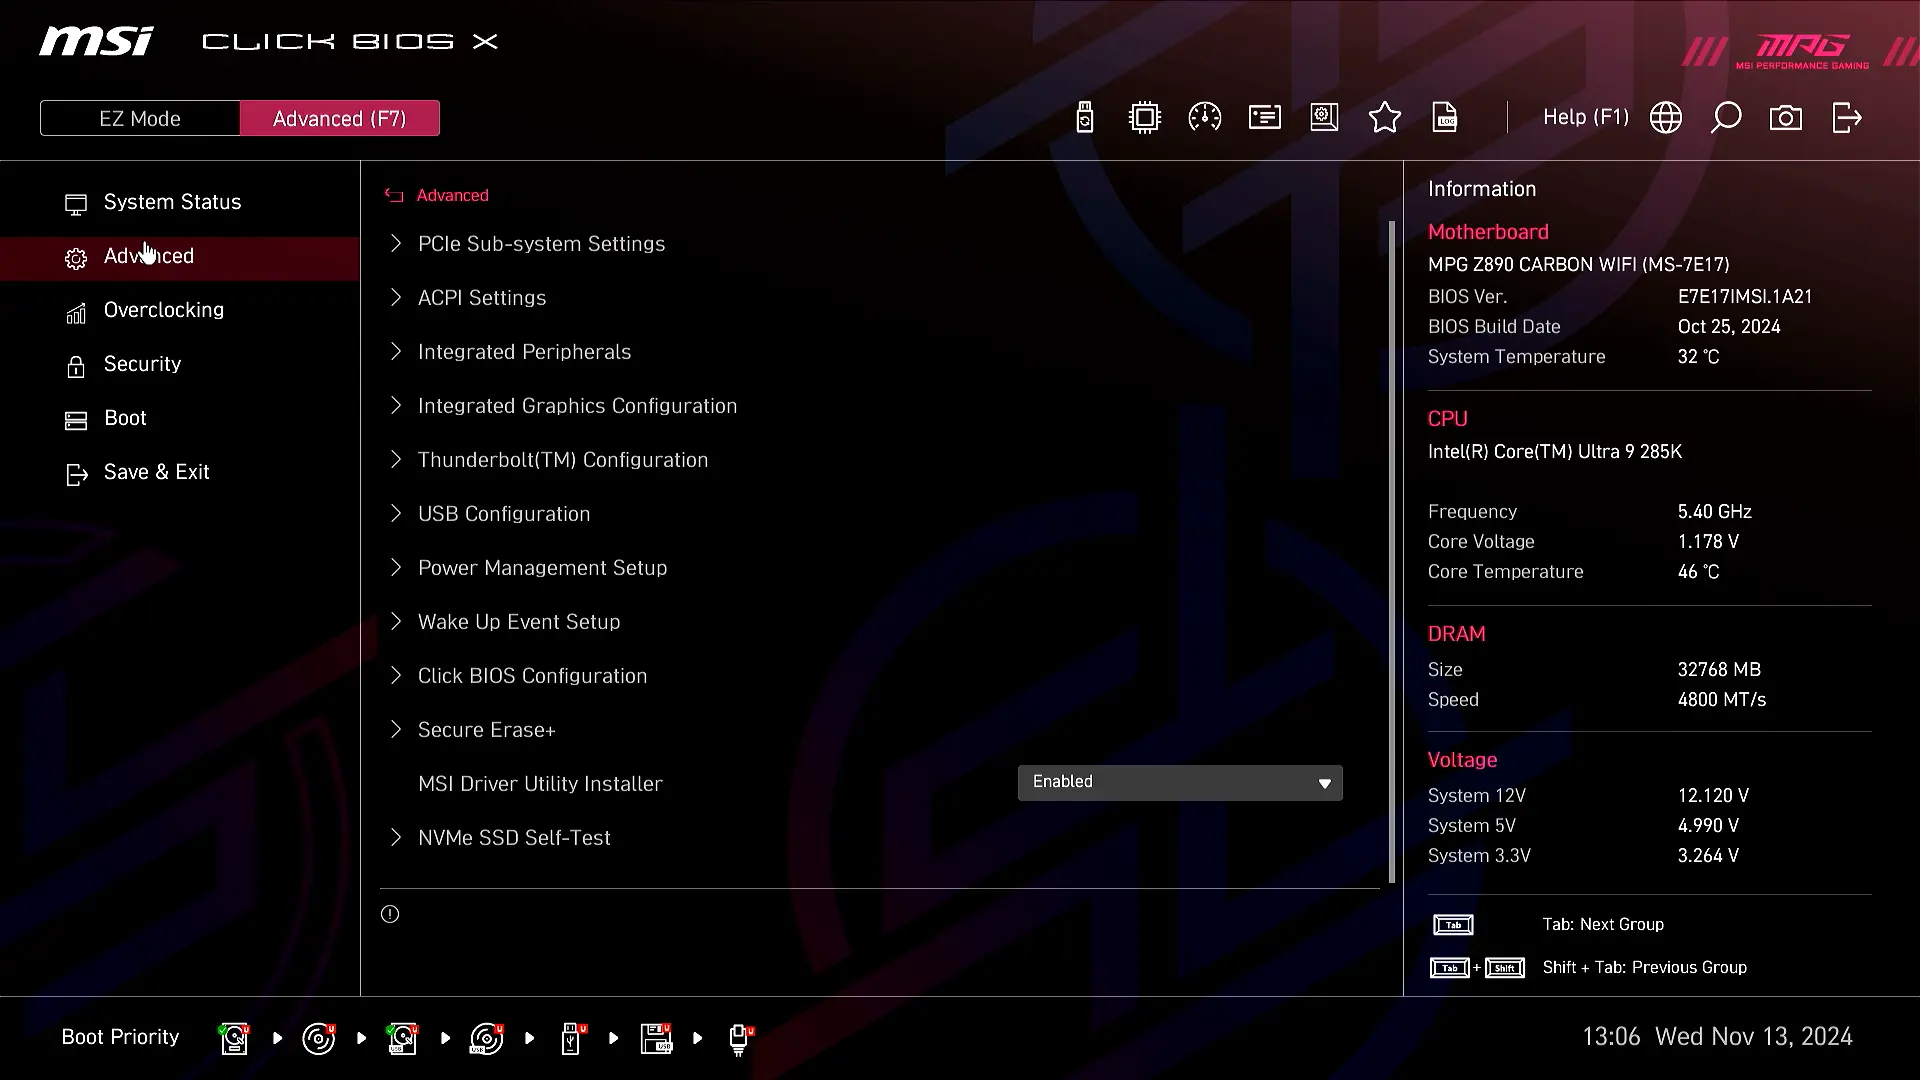Take screenshot with camera icon
Screen dimensions: 1920x1080
1785,118
